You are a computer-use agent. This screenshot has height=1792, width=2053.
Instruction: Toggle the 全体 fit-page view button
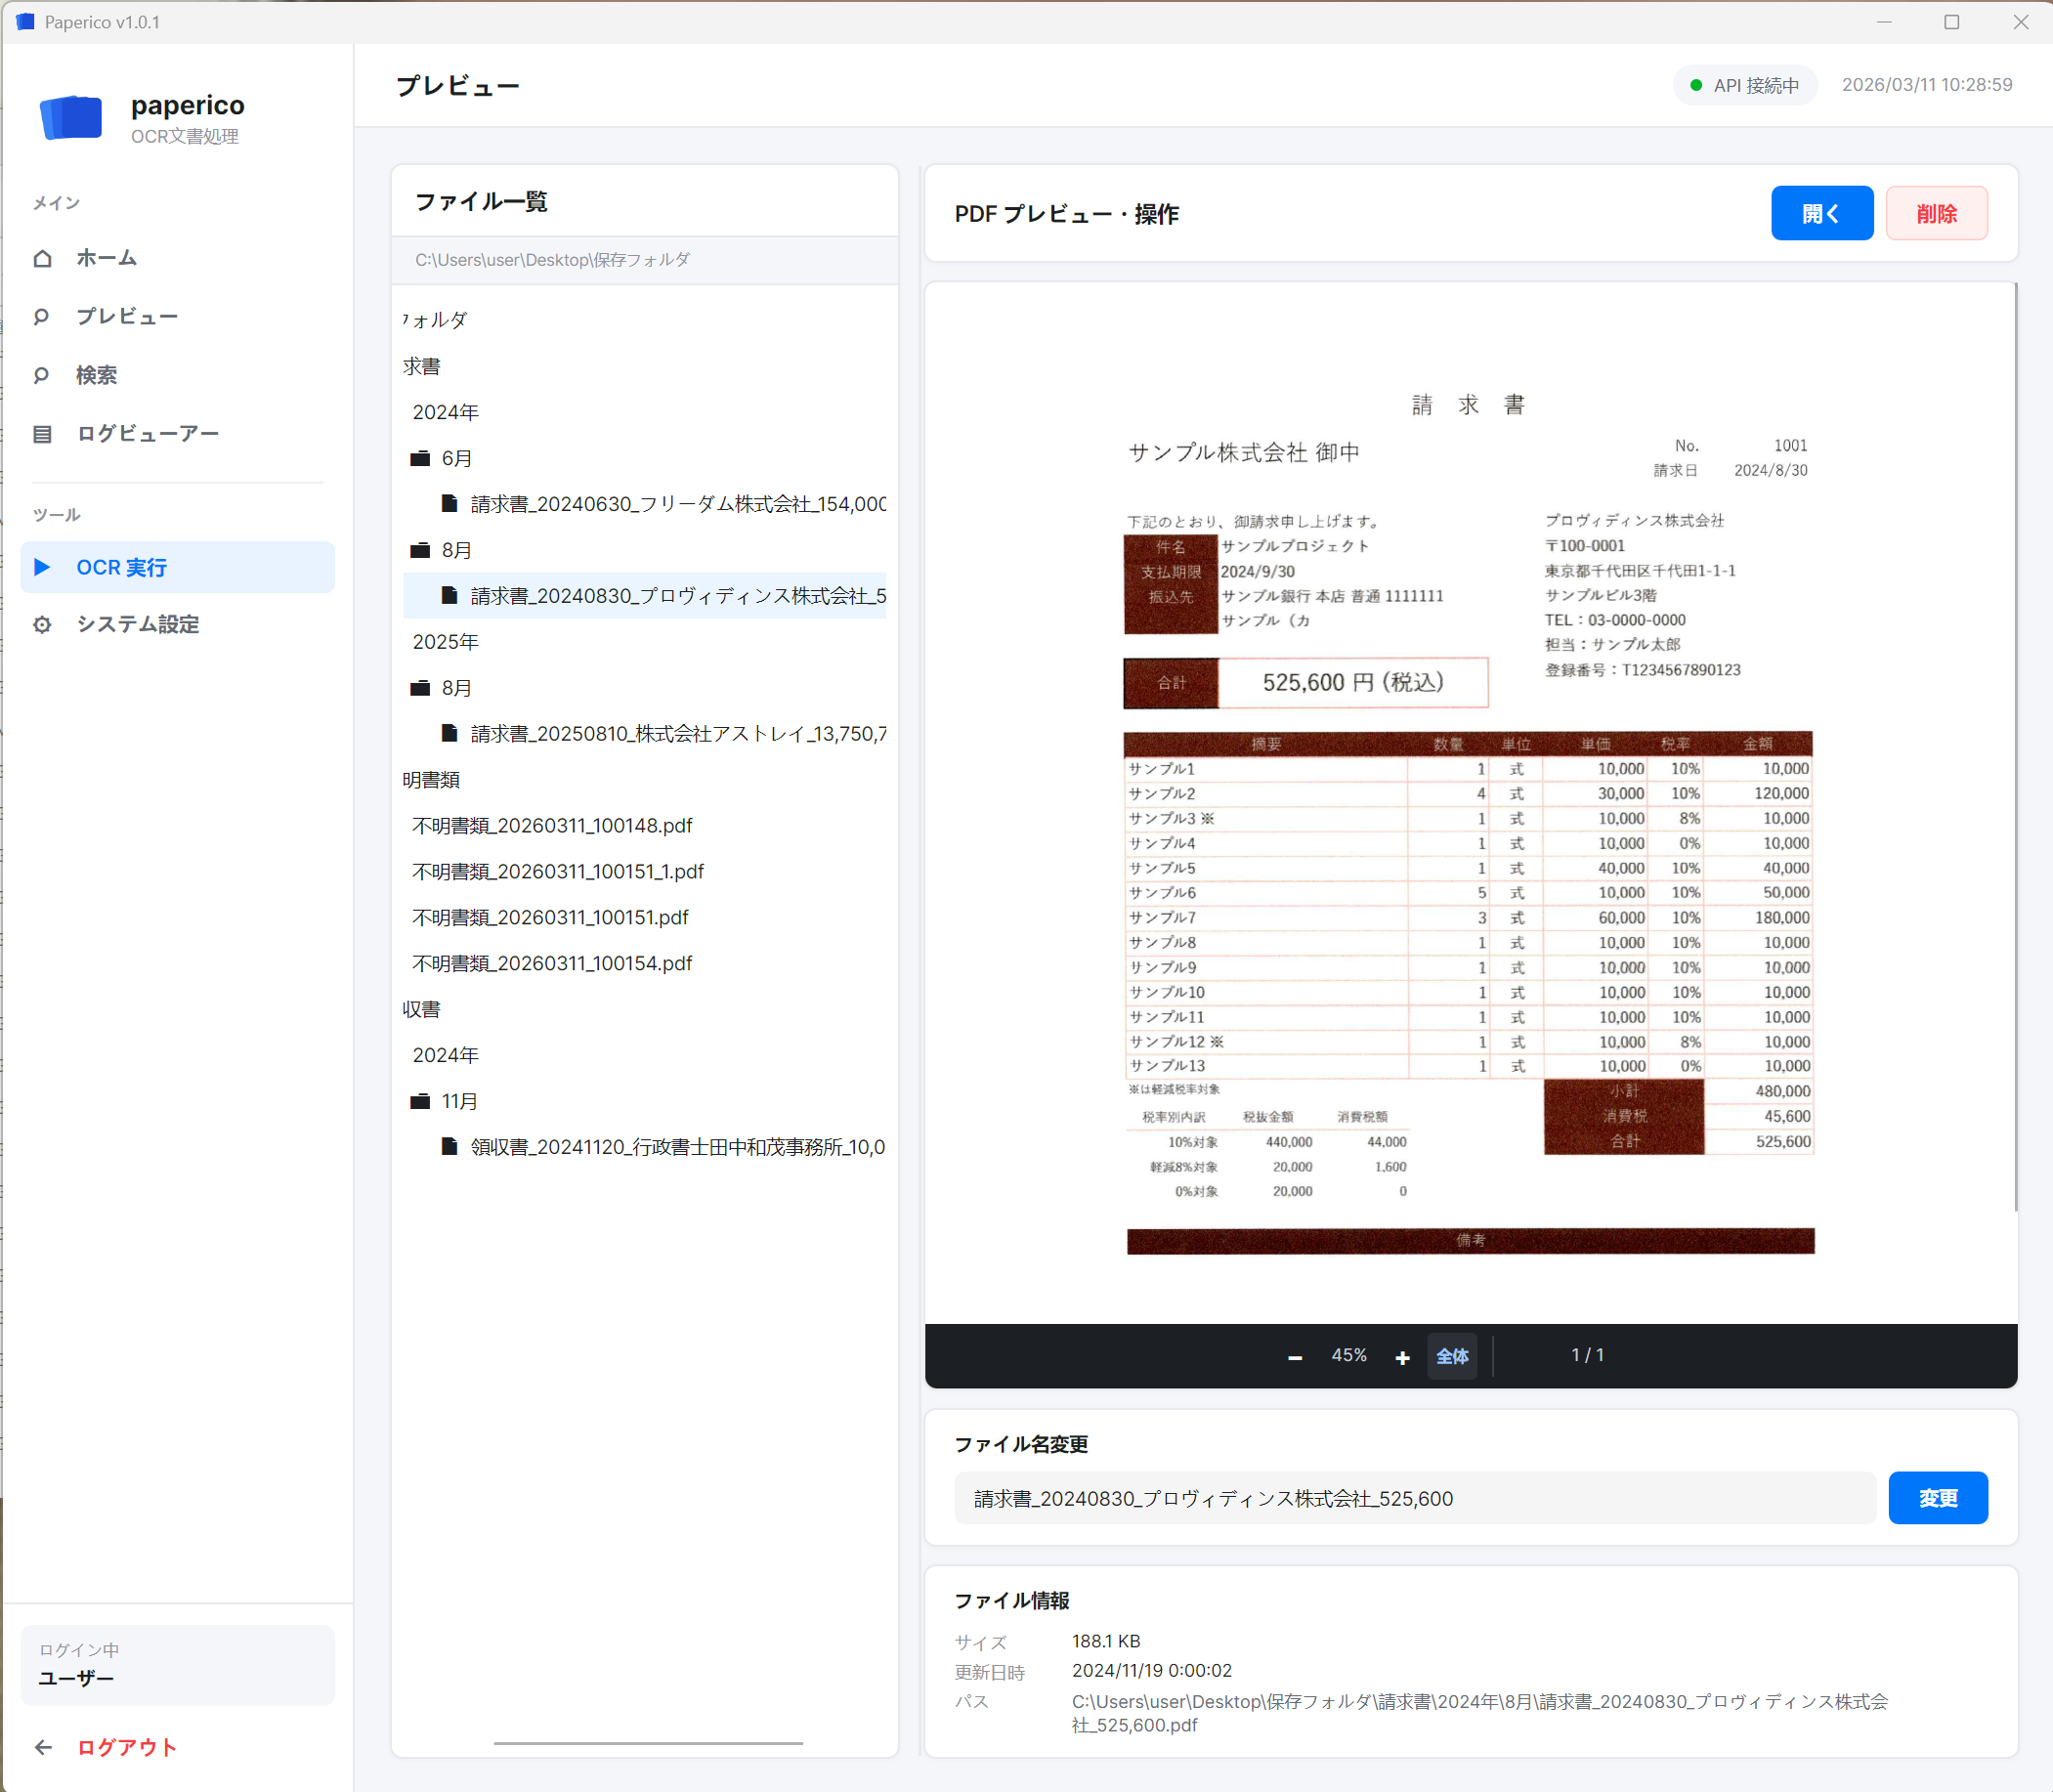point(1452,1357)
